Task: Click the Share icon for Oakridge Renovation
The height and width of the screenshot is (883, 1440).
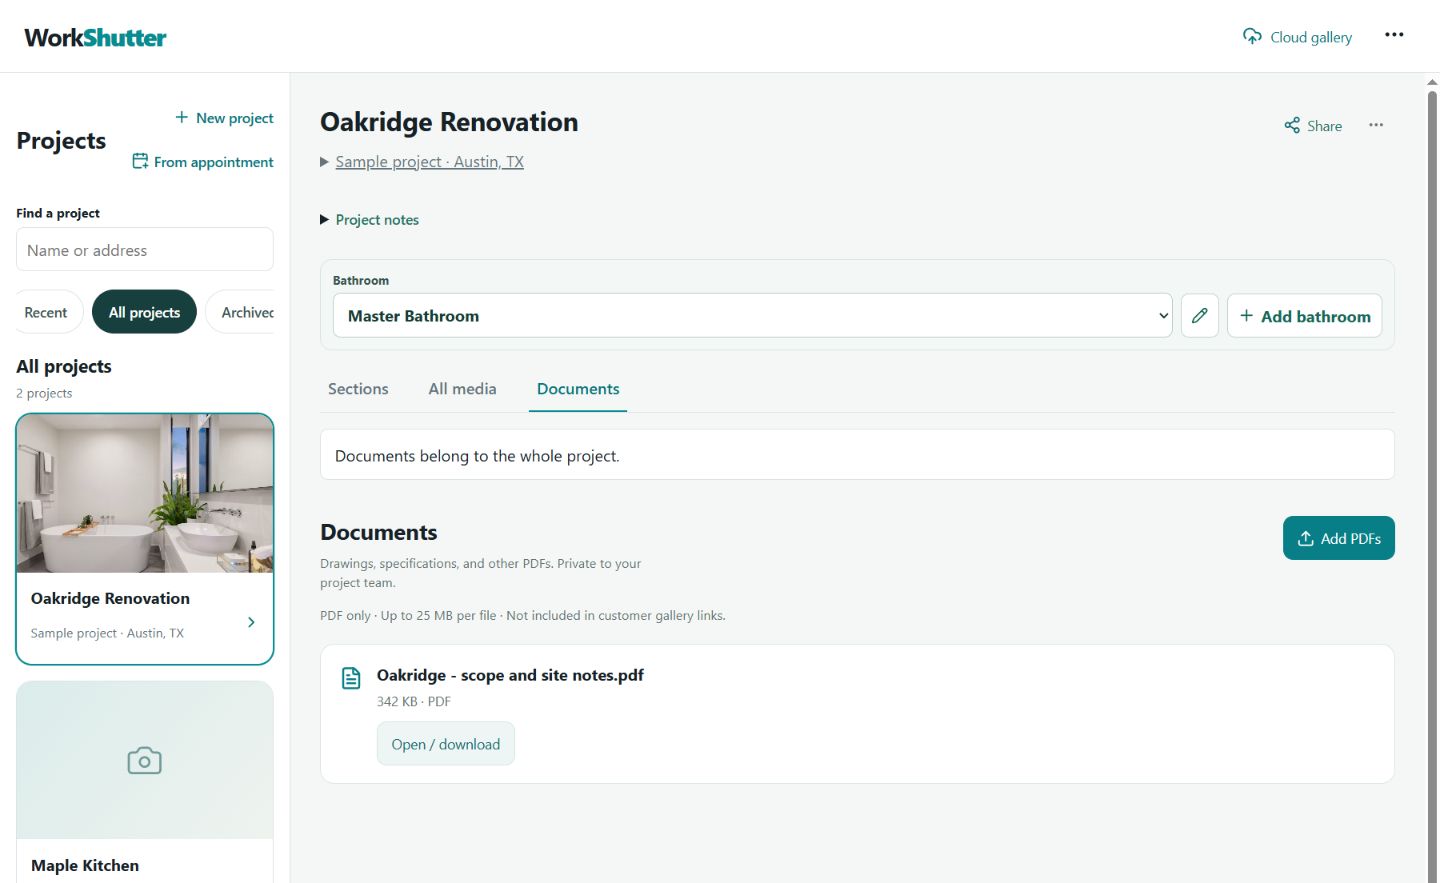Action: click(x=1292, y=125)
